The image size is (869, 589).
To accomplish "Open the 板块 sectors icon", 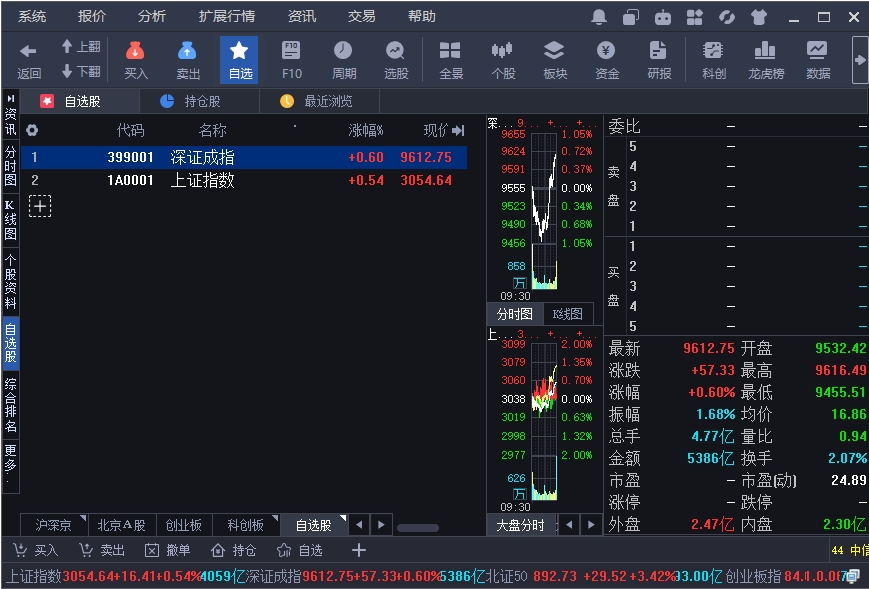I will coord(554,50).
